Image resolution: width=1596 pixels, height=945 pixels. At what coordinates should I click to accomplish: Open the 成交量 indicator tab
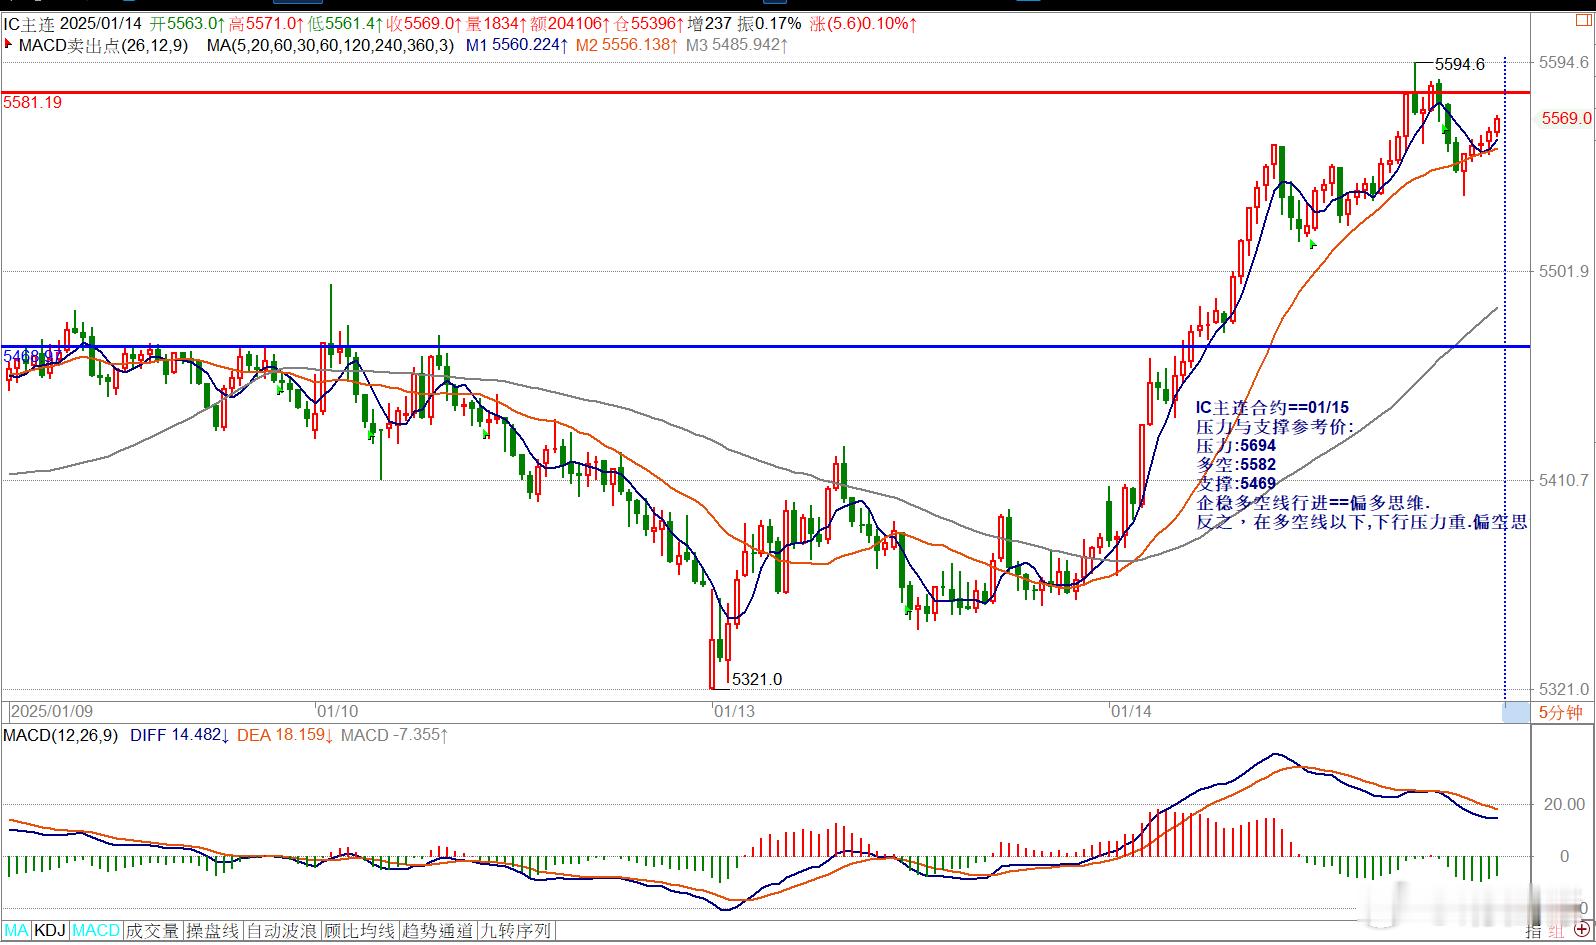(152, 931)
